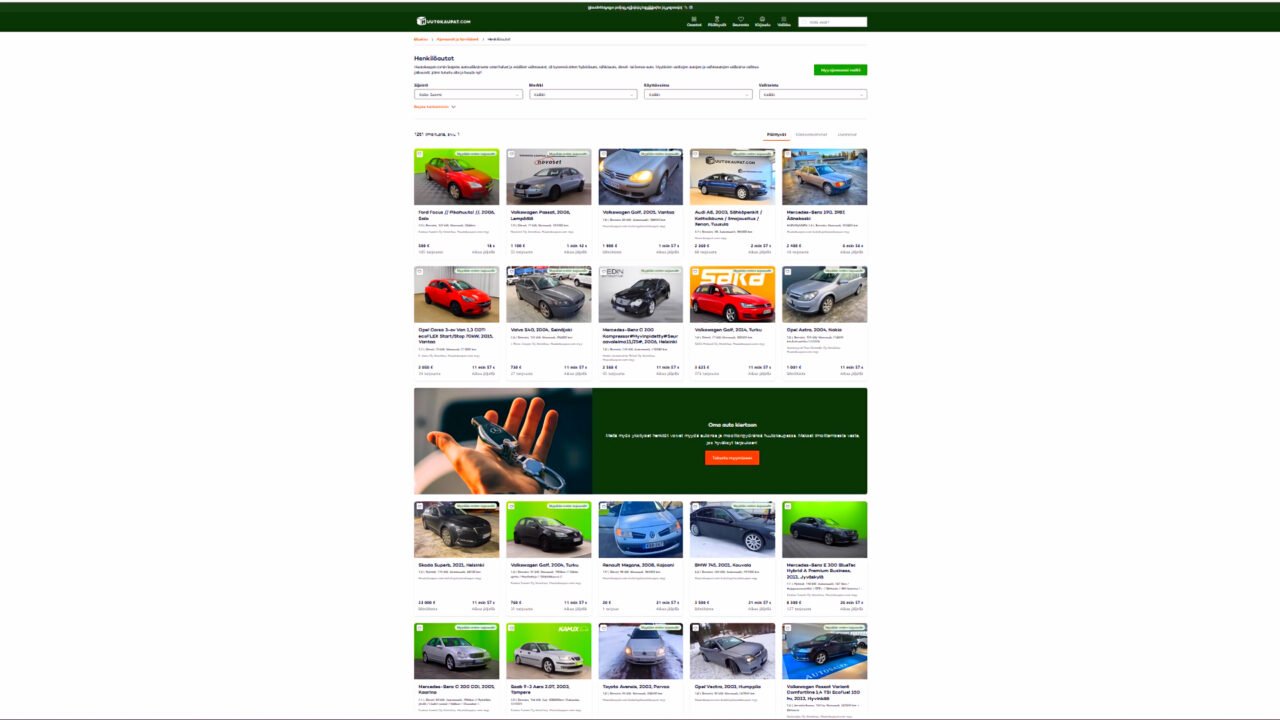Open the Seuranta heart icon in header
The image size is (1280, 720).
click(740, 20)
